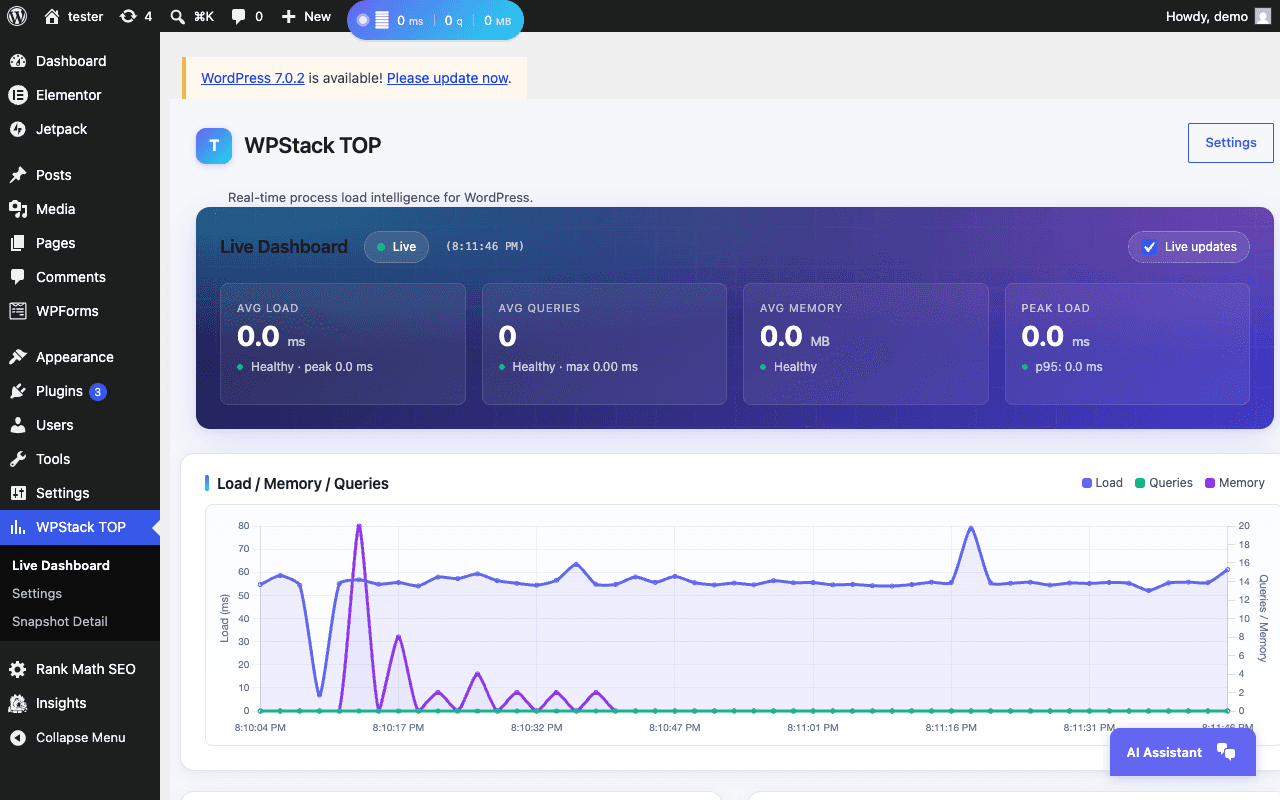Follow the Please update now link
Screen dimensions: 1280x800
(447, 78)
